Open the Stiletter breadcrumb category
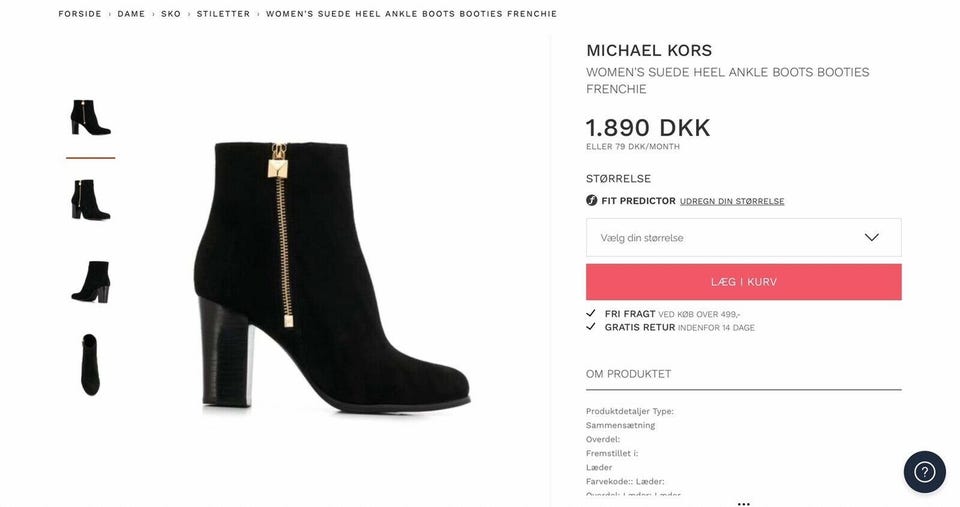 [223, 13]
